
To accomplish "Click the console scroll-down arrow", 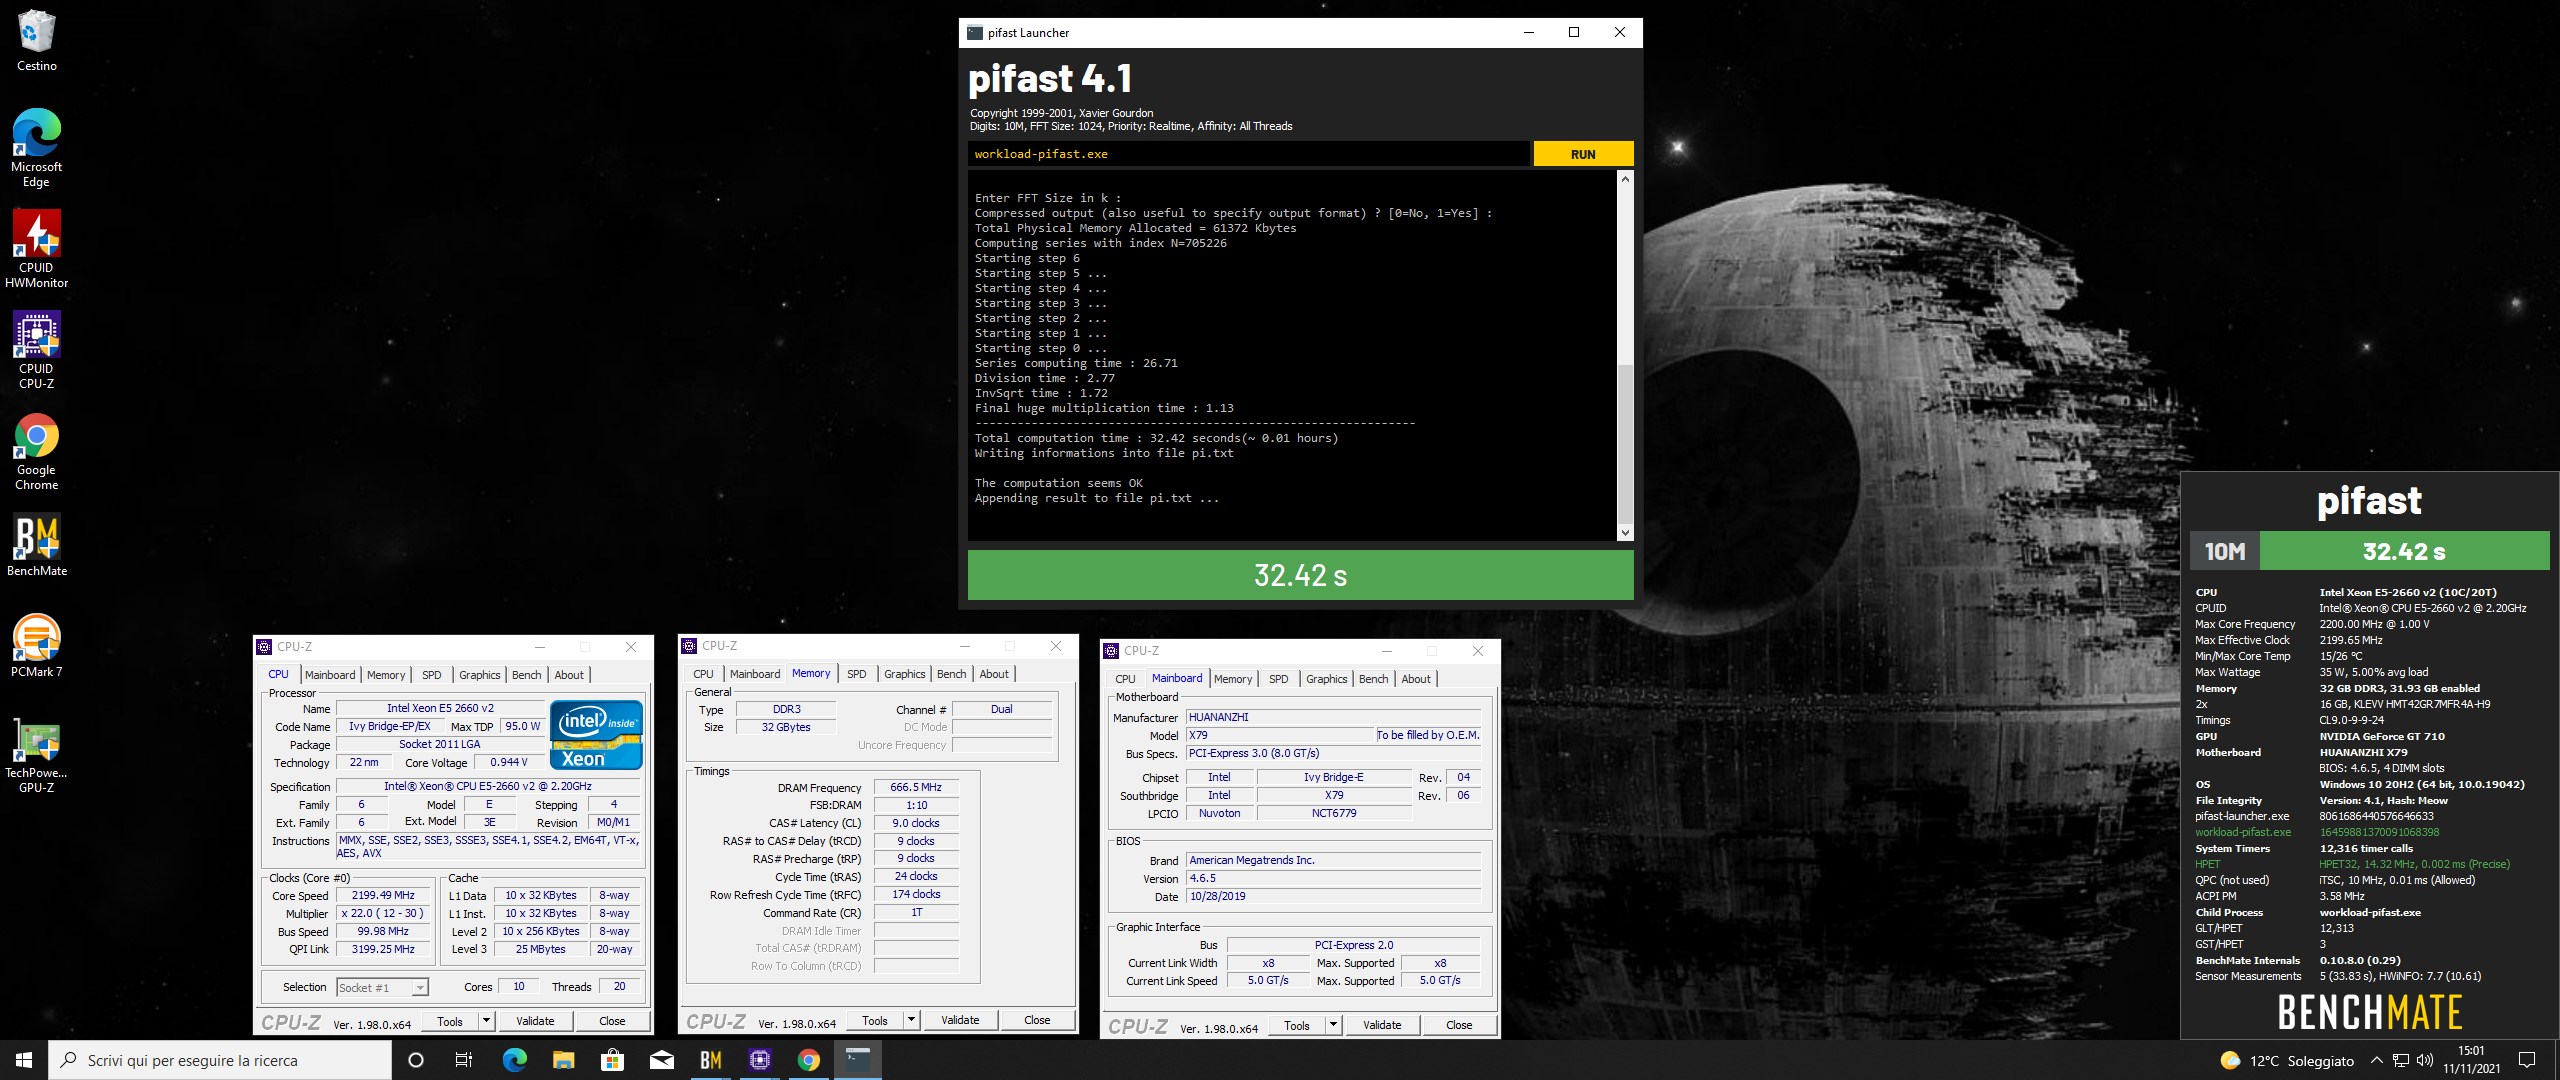I will (x=1624, y=533).
